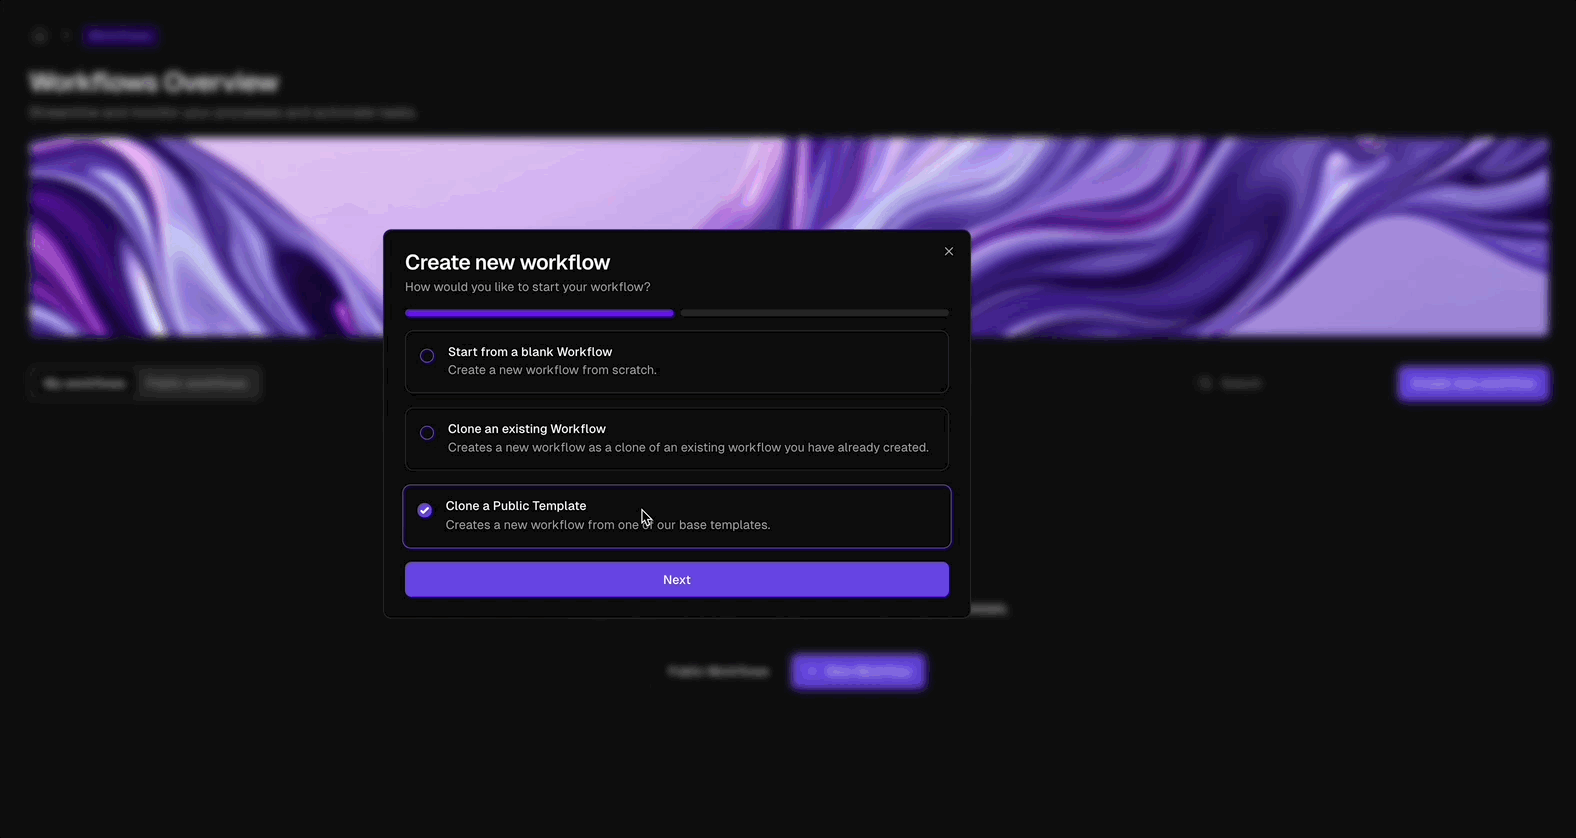Click the purple filled progress step bar

pos(539,313)
